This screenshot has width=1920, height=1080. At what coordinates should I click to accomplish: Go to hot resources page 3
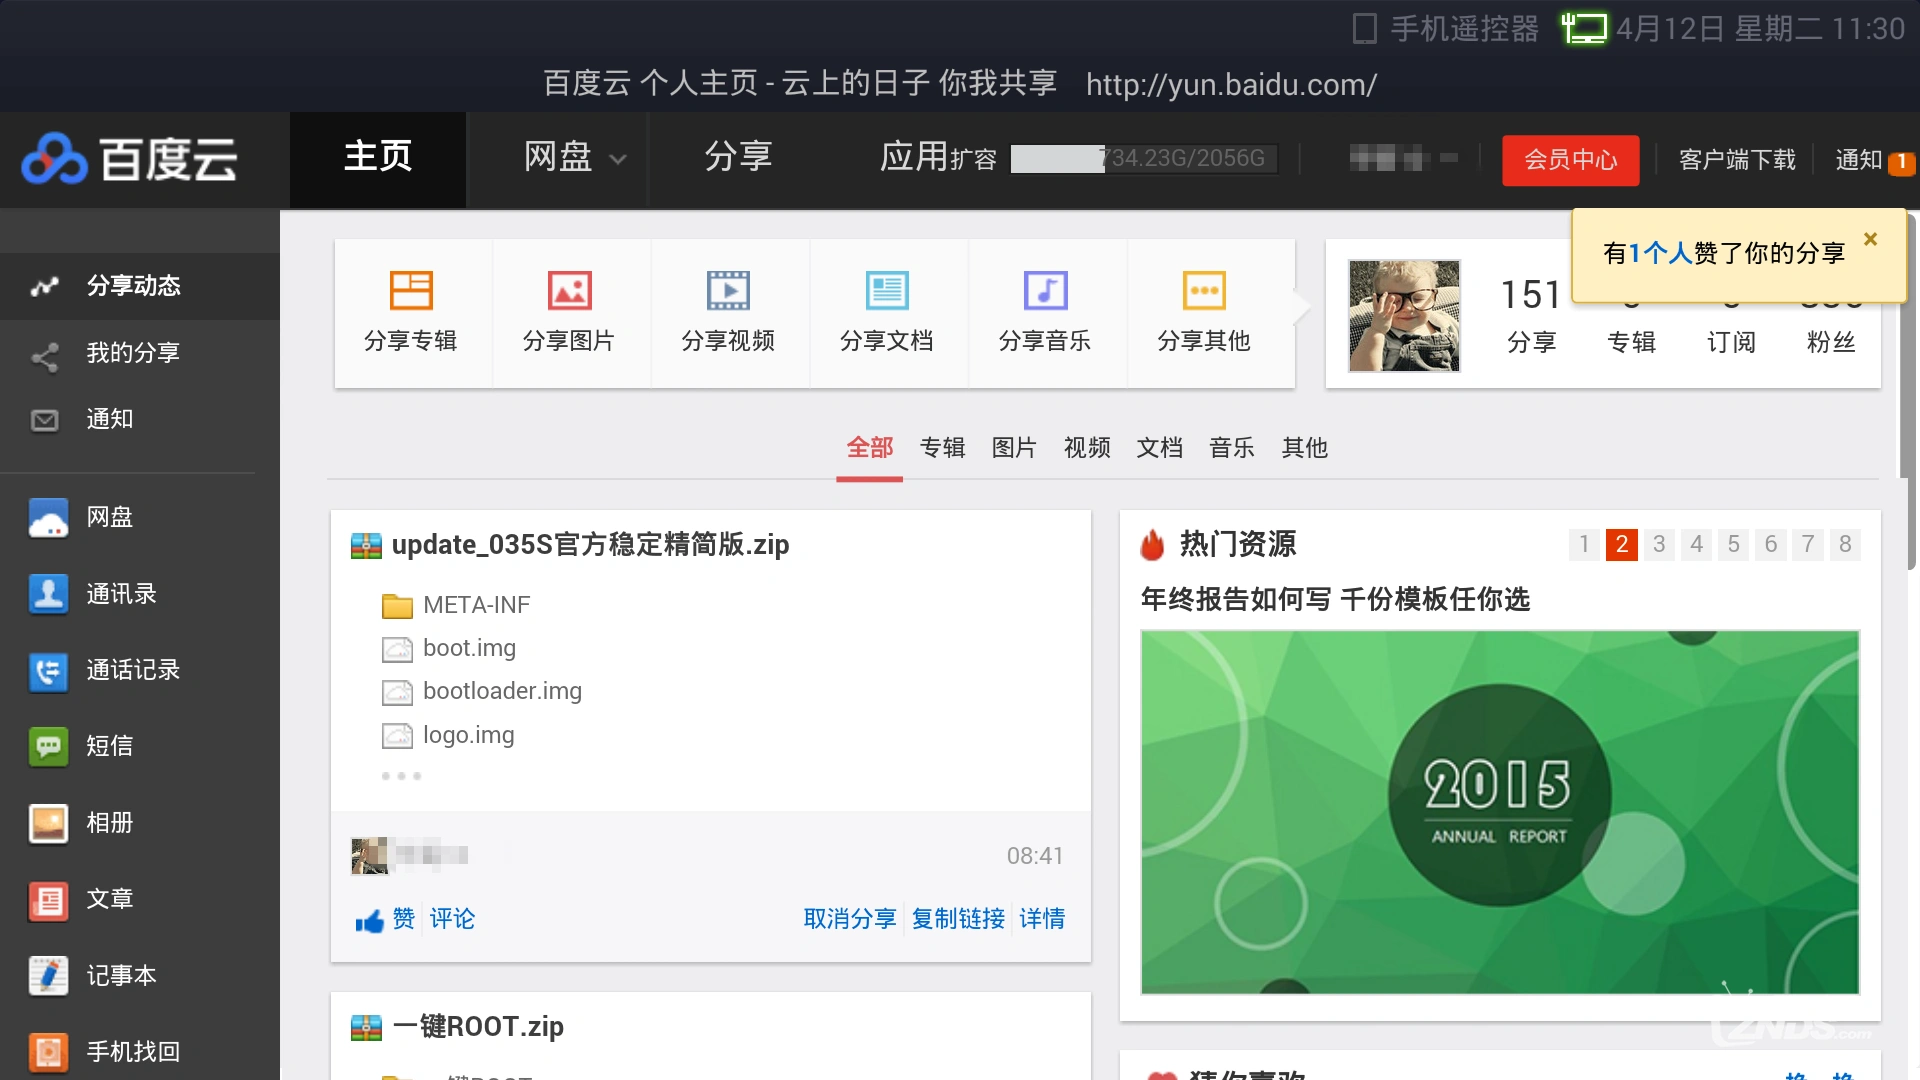coord(1659,545)
